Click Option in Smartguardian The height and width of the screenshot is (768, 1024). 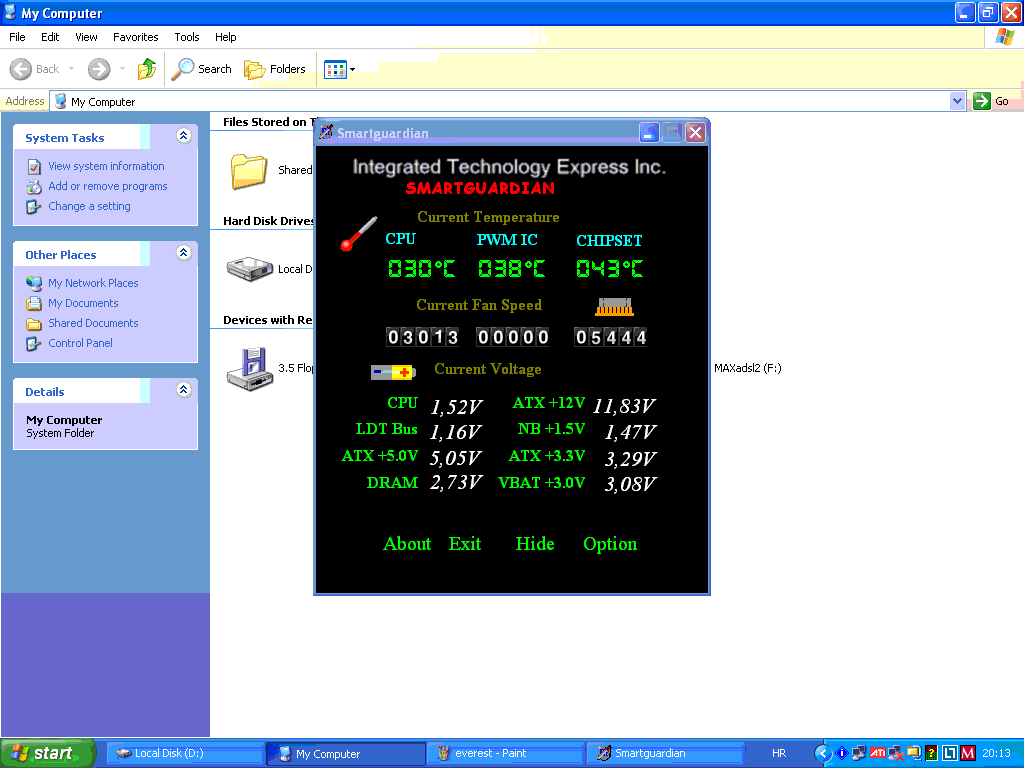pyautogui.click(x=610, y=544)
